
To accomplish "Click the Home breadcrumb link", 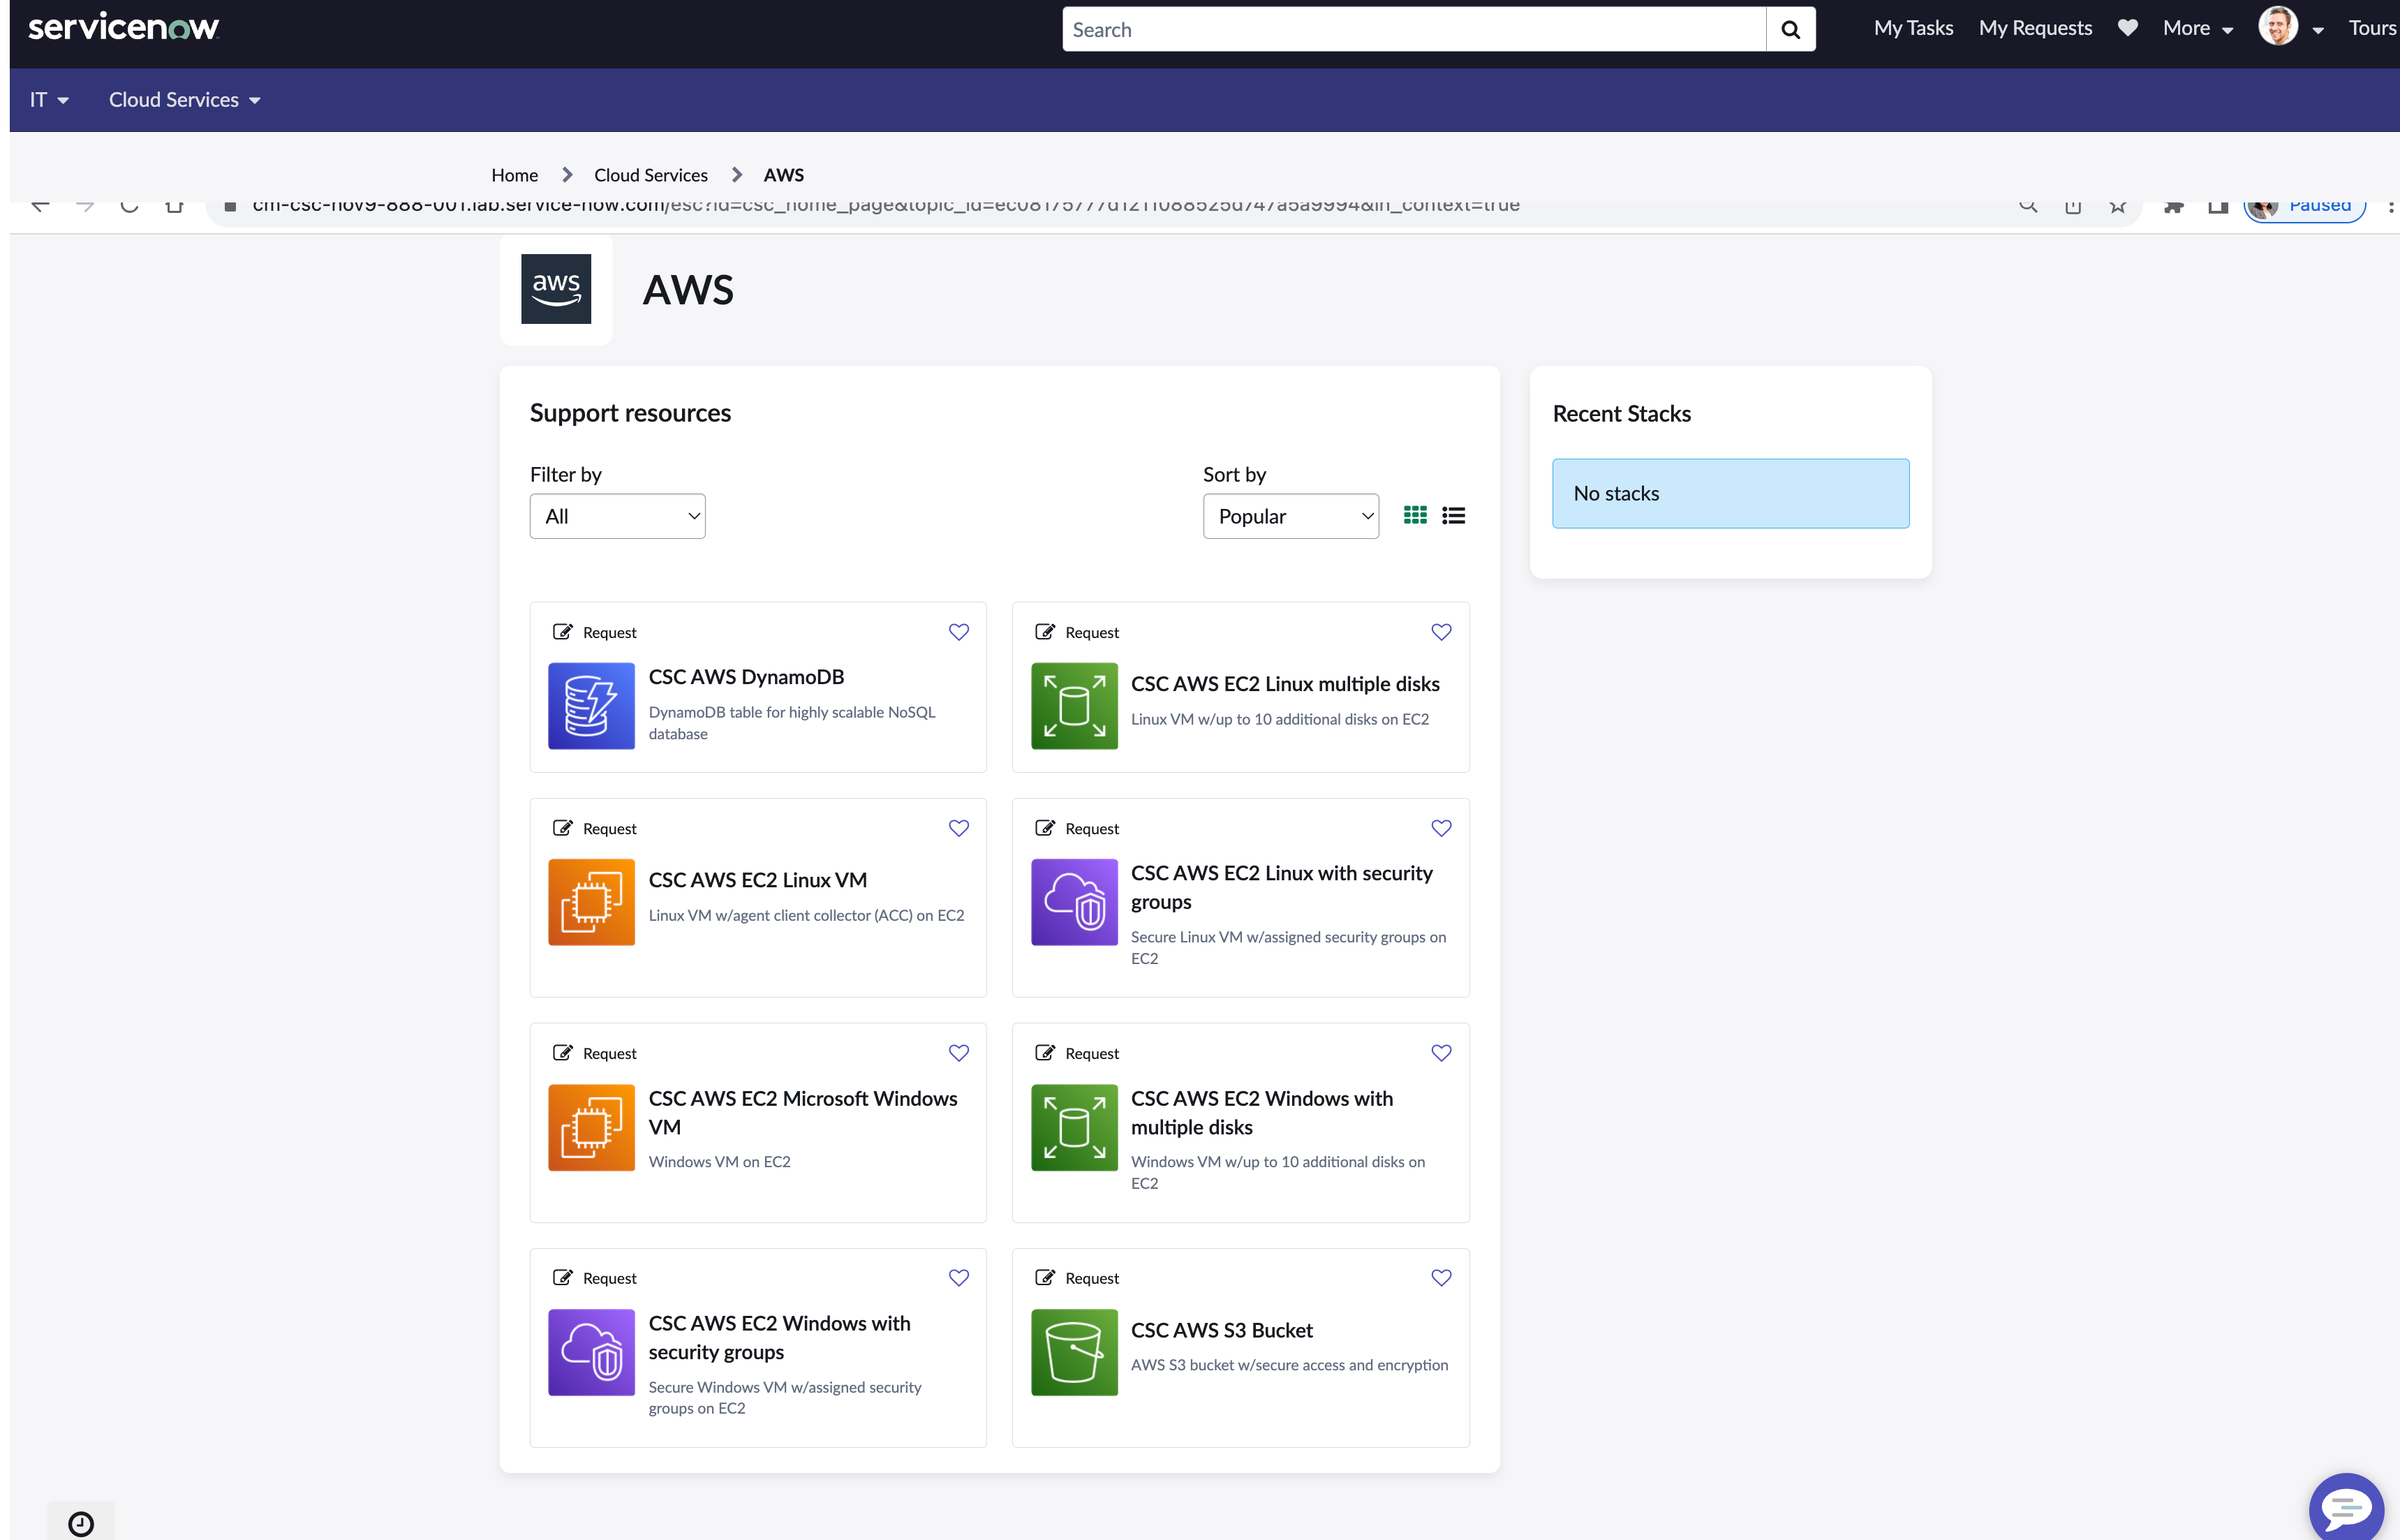I will pos(514,175).
